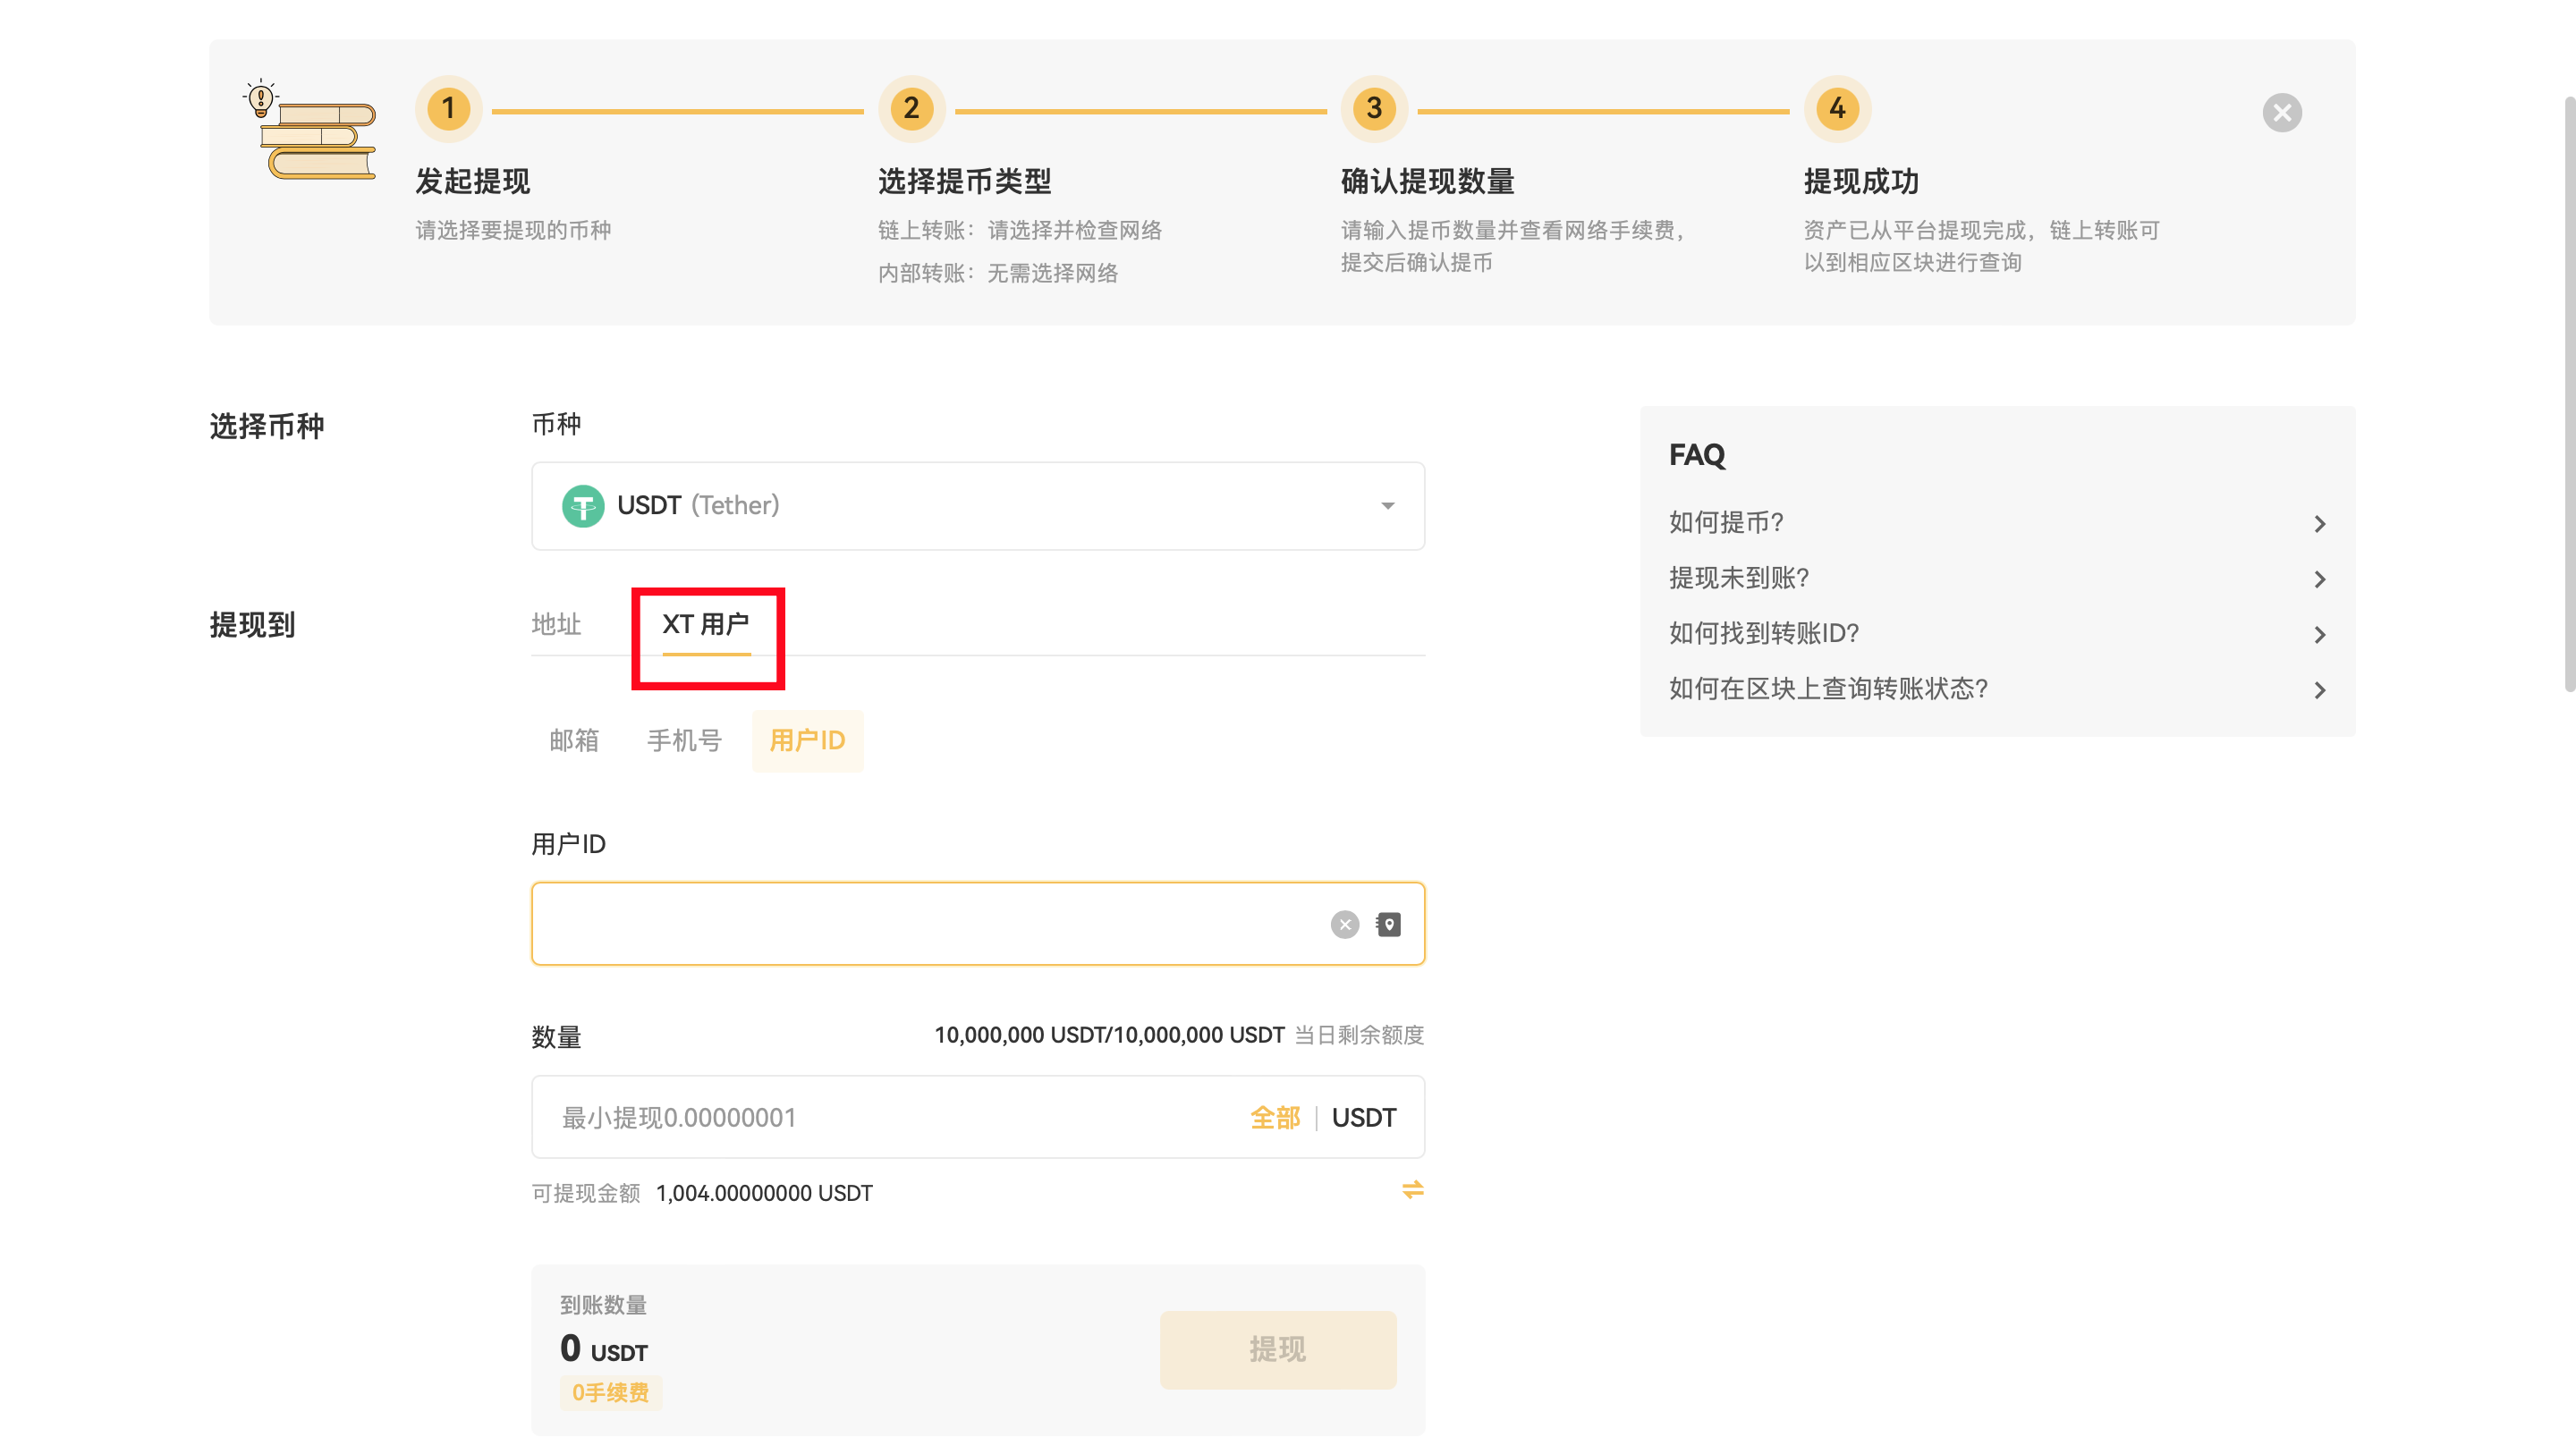Expand FAQ item 如何在区块上查询转账状态?
Screen dimensions: 2576x1454
point(1997,690)
